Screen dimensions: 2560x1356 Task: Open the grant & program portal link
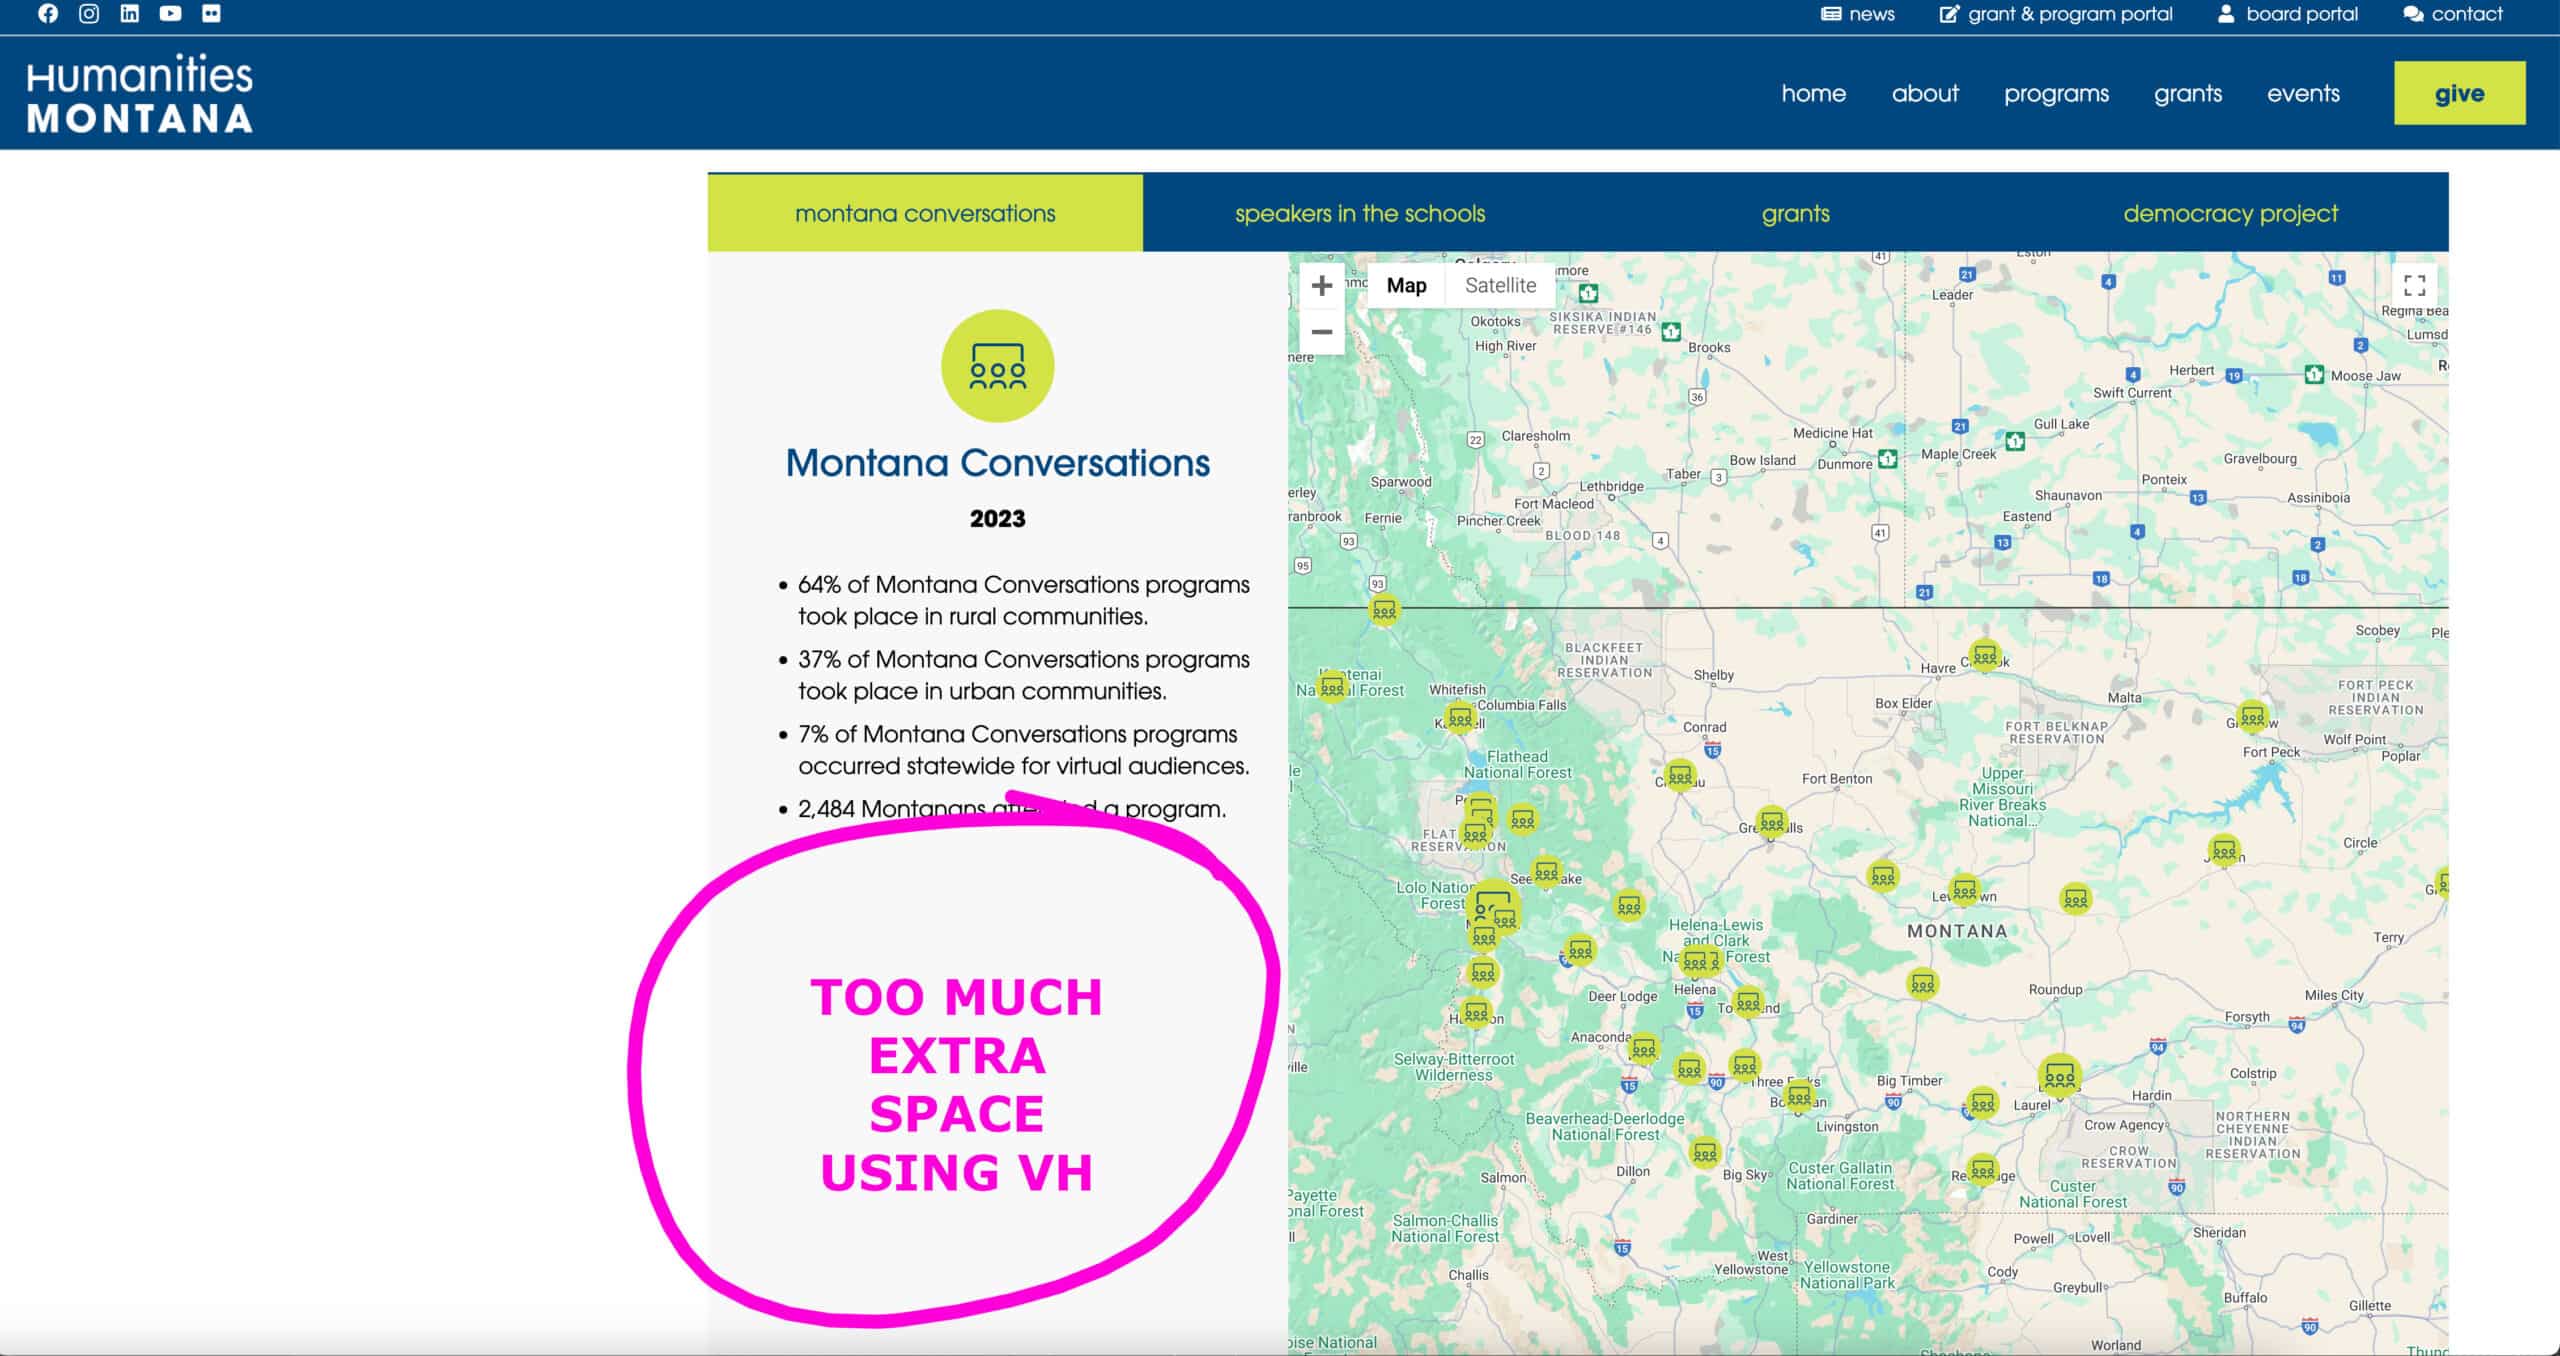click(x=2056, y=14)
